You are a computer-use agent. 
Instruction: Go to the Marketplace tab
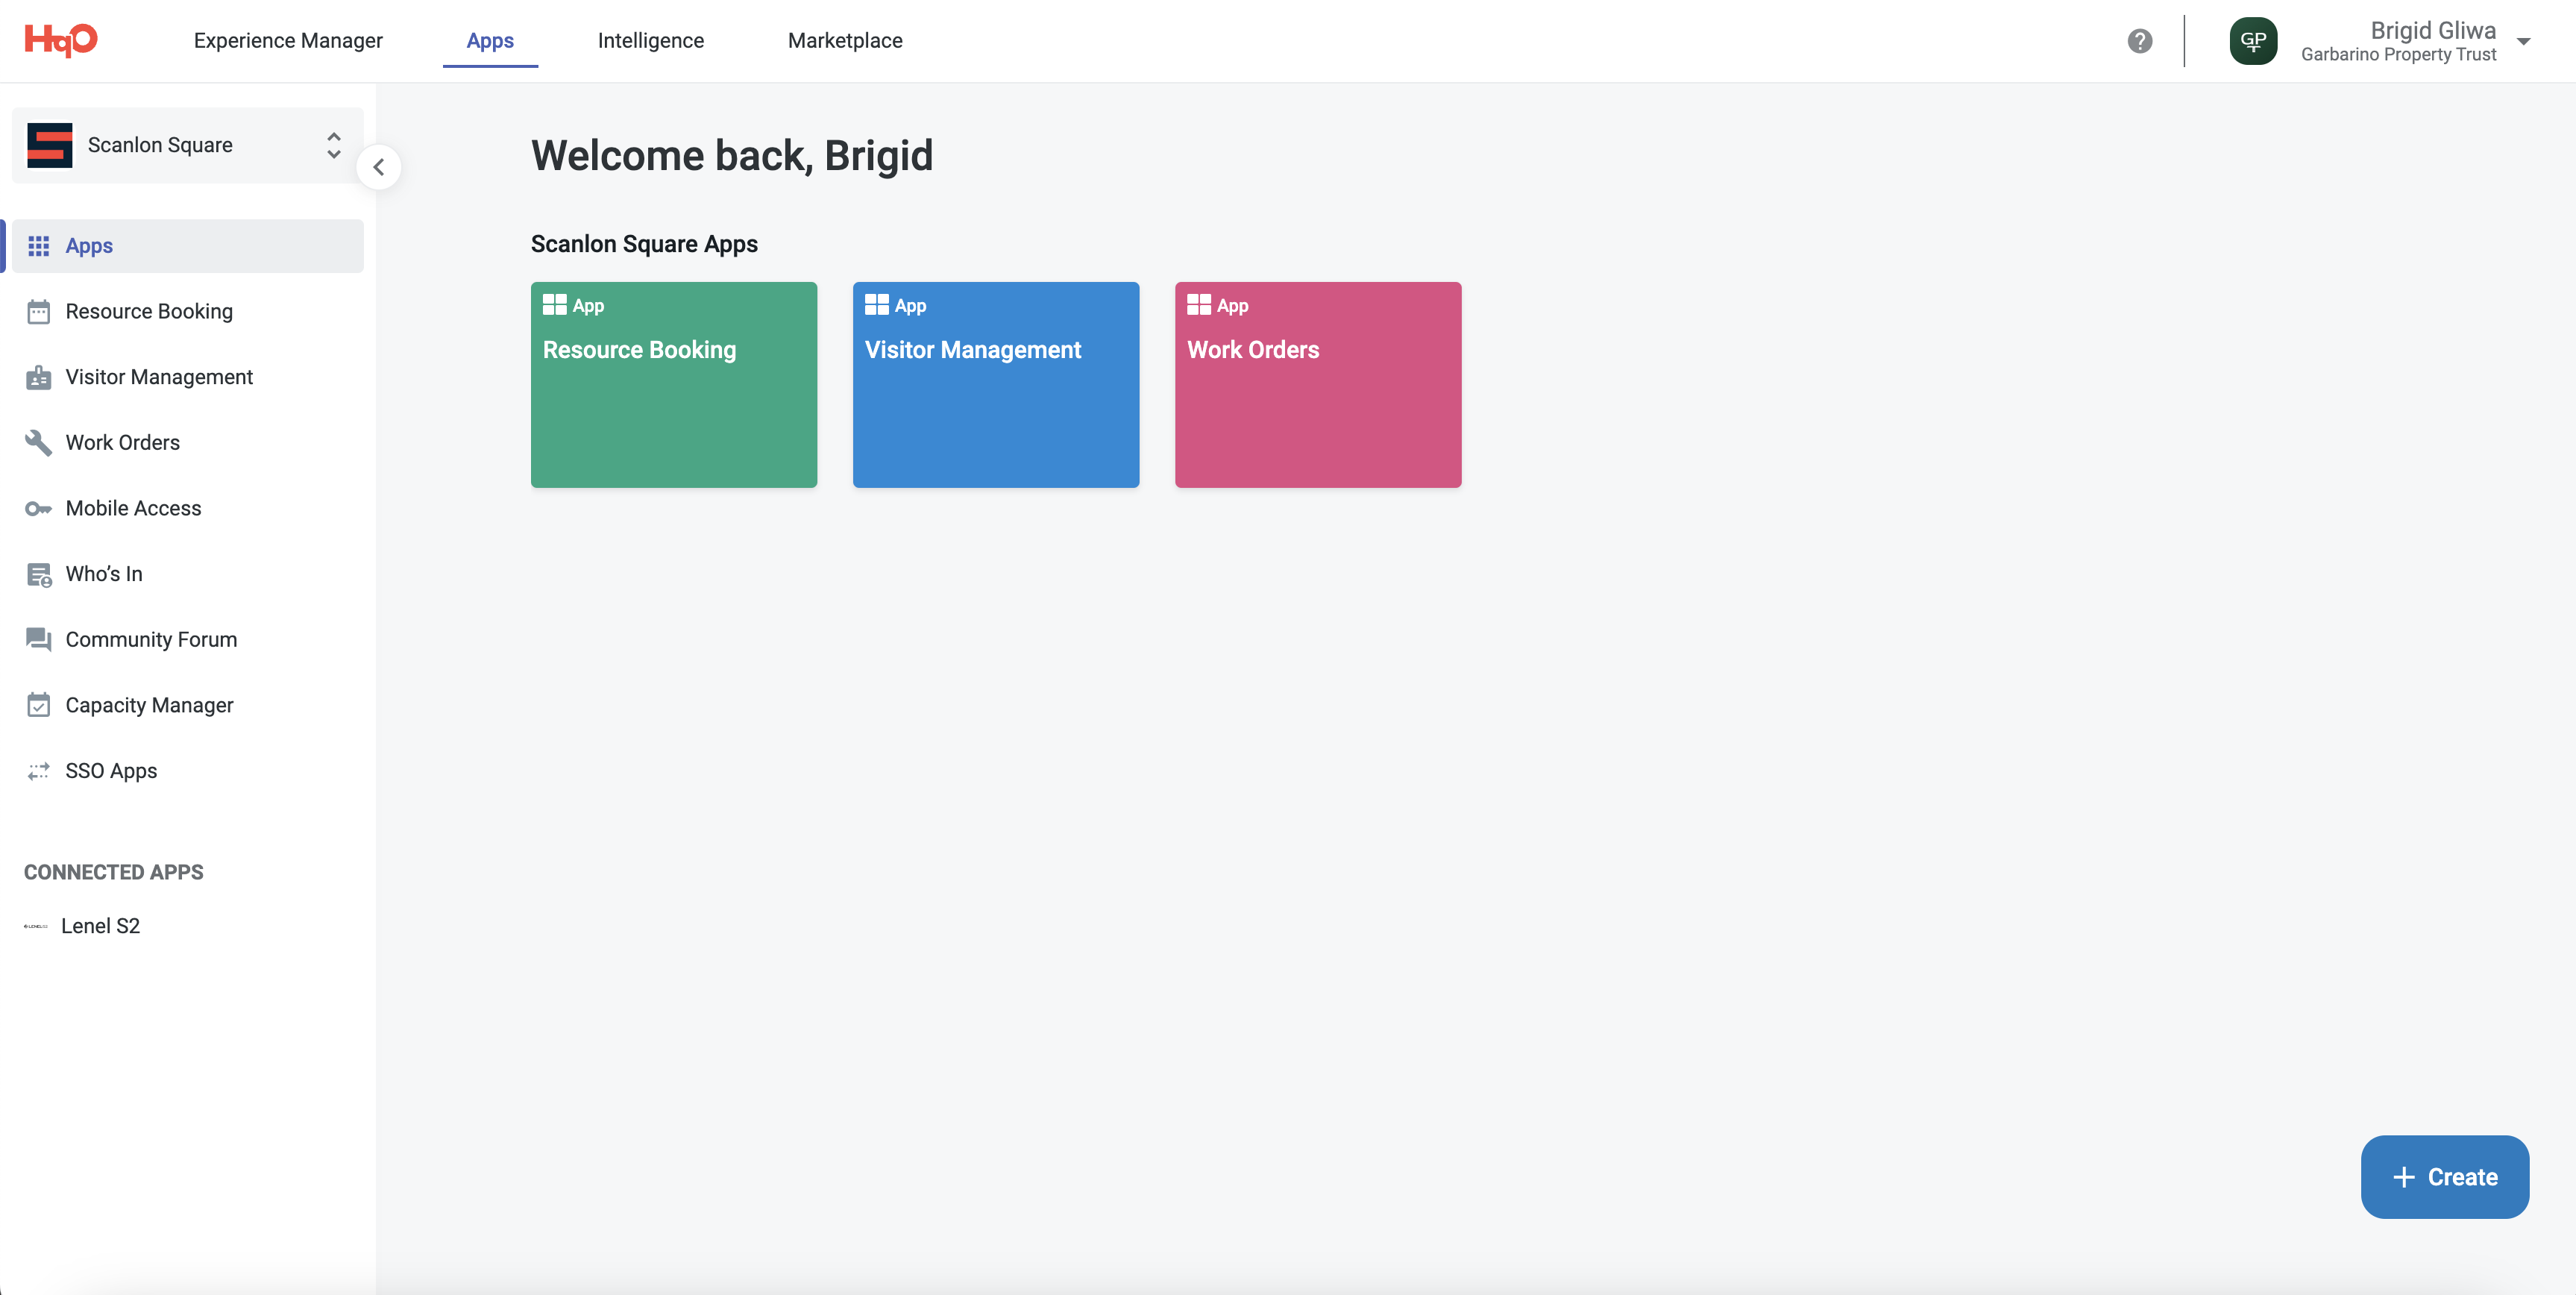click(845, 41)
